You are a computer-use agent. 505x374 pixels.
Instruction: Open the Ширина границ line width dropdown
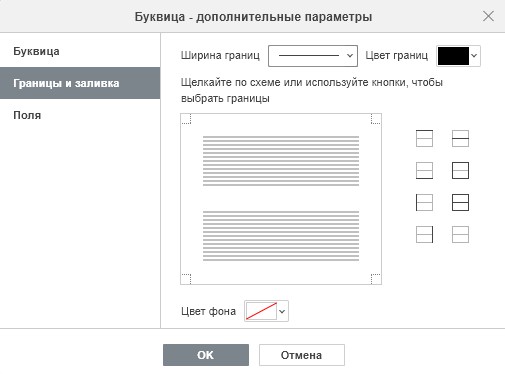click(x=313, y=56)
